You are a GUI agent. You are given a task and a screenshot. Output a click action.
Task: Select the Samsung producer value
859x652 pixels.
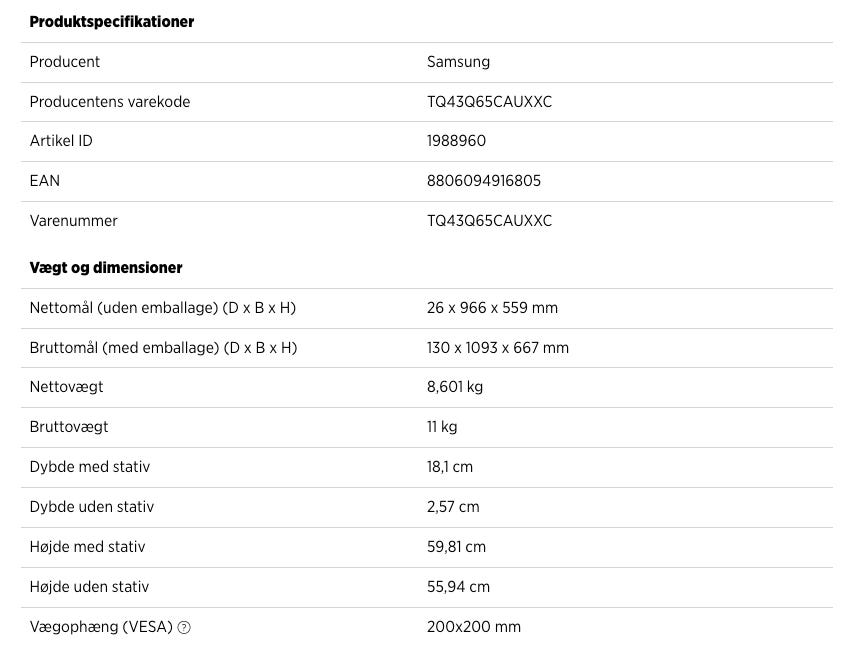coord(458,62)
